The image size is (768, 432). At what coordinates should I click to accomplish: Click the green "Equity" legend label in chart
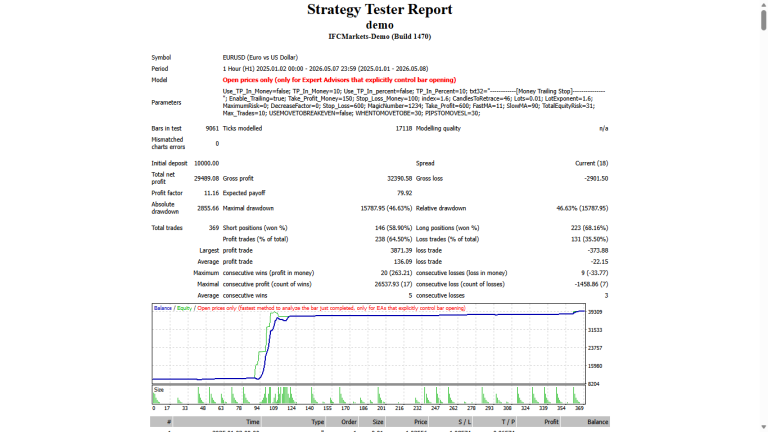tap(184, 309)
